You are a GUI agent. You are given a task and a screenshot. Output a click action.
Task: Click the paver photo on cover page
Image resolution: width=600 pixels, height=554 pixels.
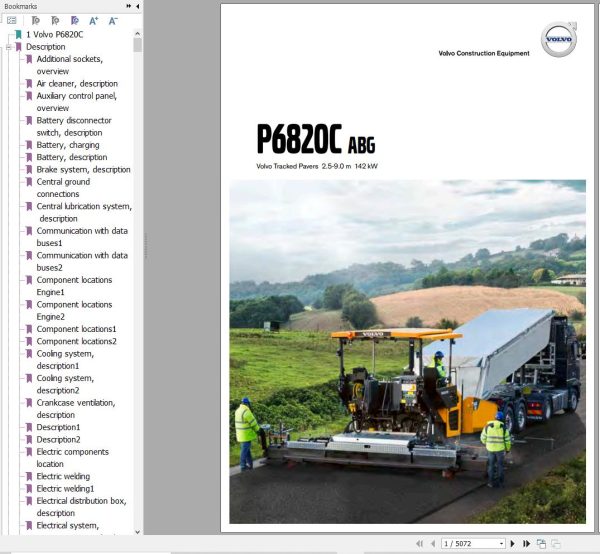(407, 352)
